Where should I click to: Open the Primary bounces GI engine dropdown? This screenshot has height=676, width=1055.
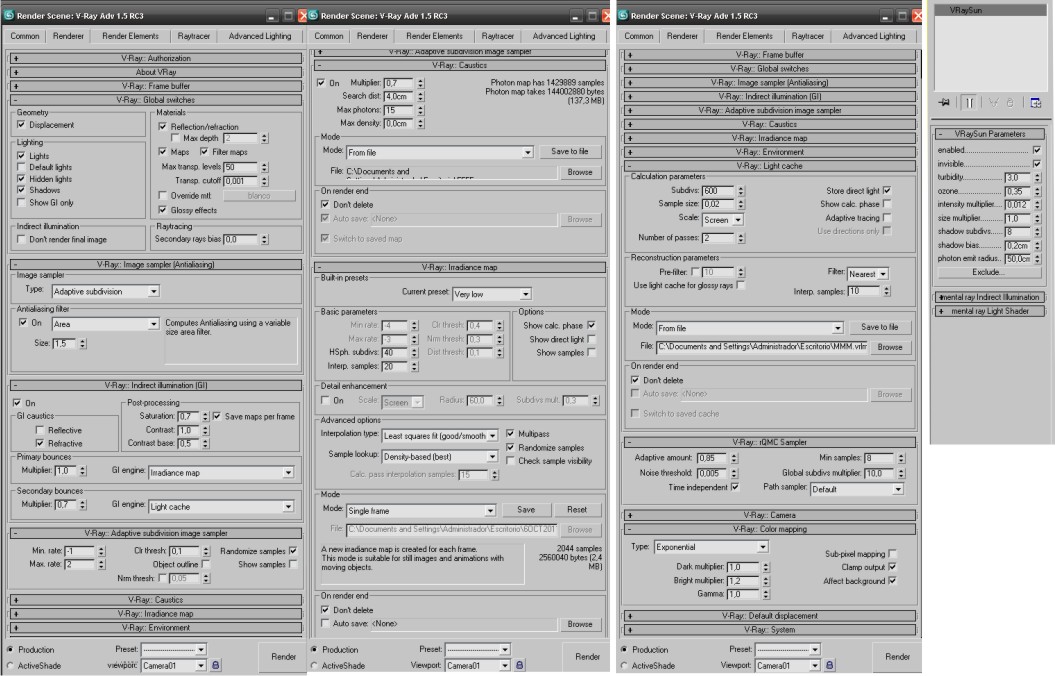coord(221,472)
